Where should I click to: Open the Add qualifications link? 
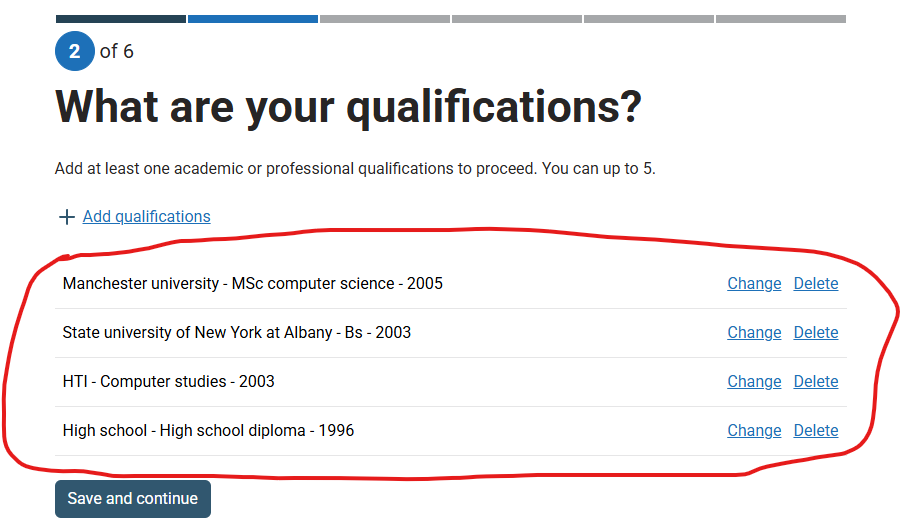[146, 217]
